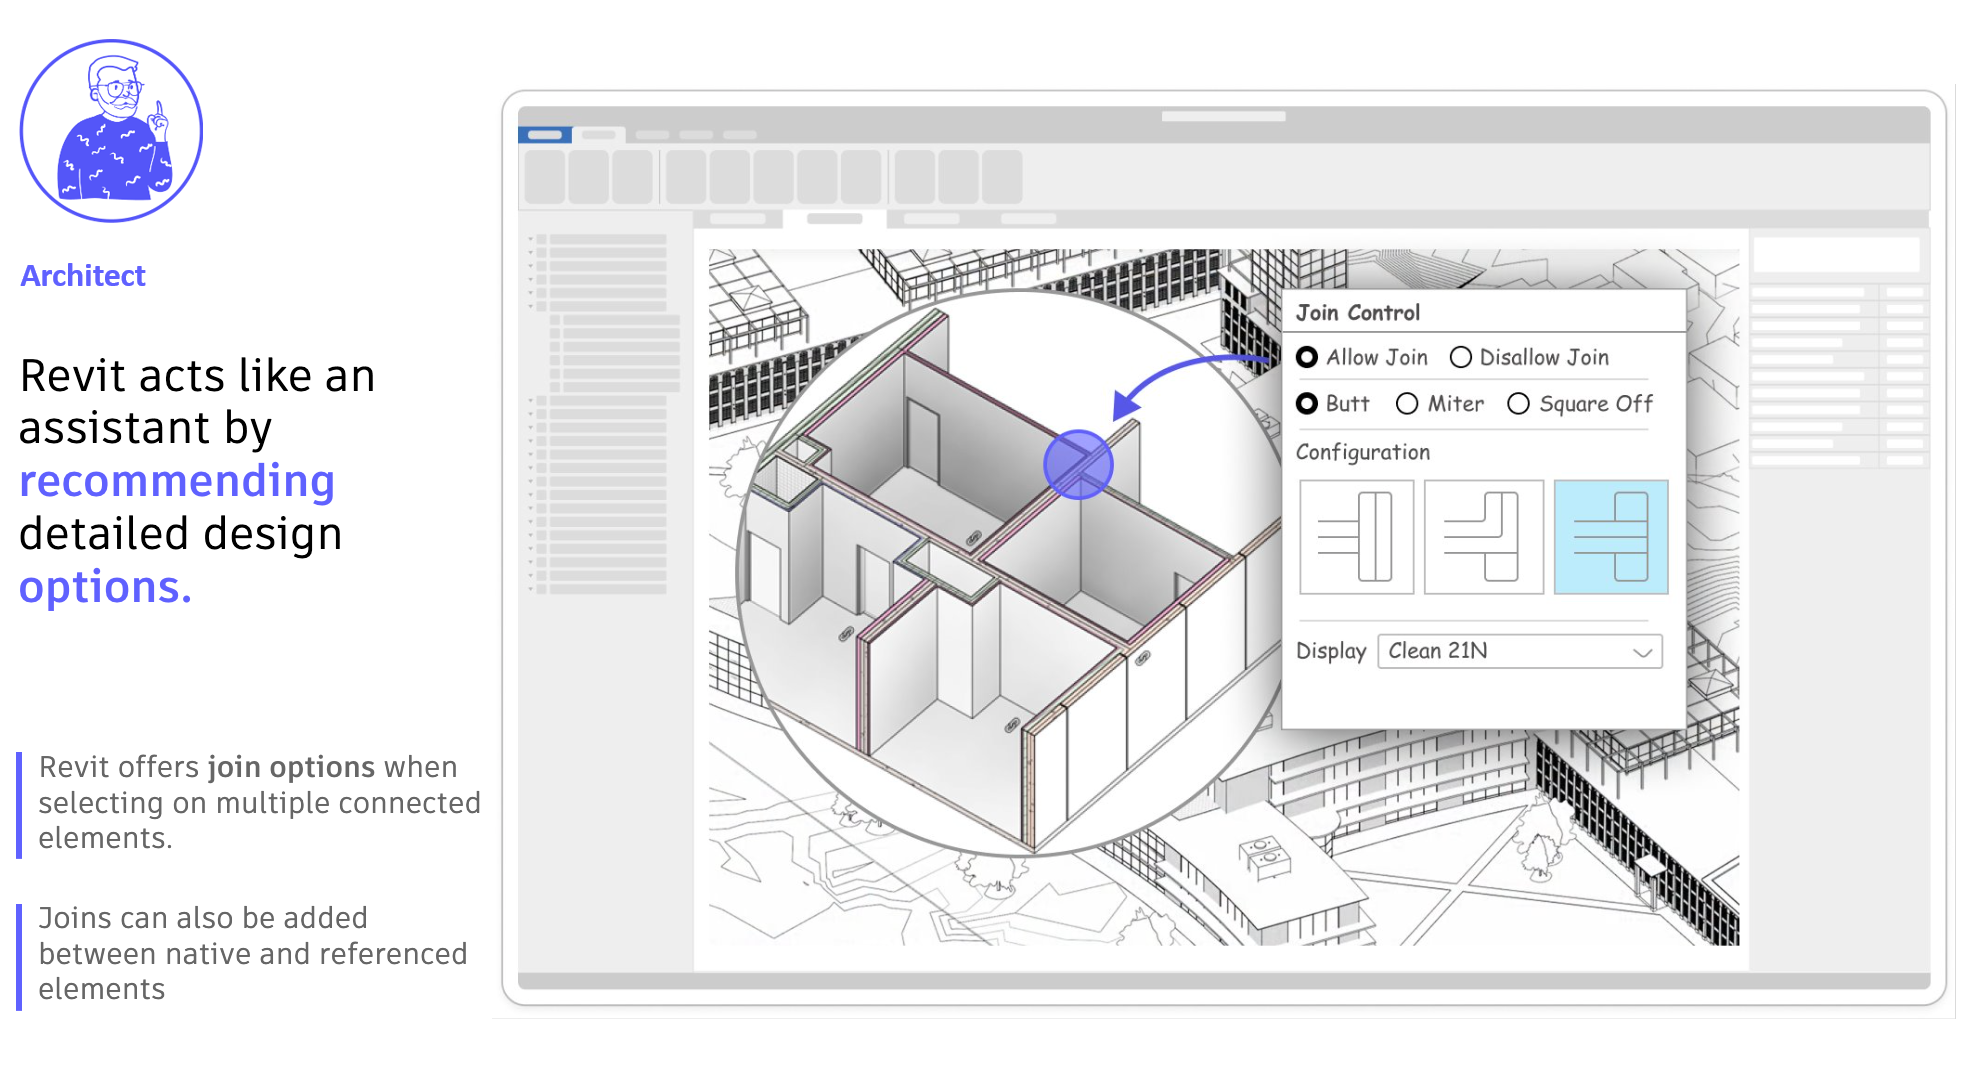Open the Display dropdown showing Clean 21N
The width and height of the screenshot is (1968, 1070).
pos(1519,651)
